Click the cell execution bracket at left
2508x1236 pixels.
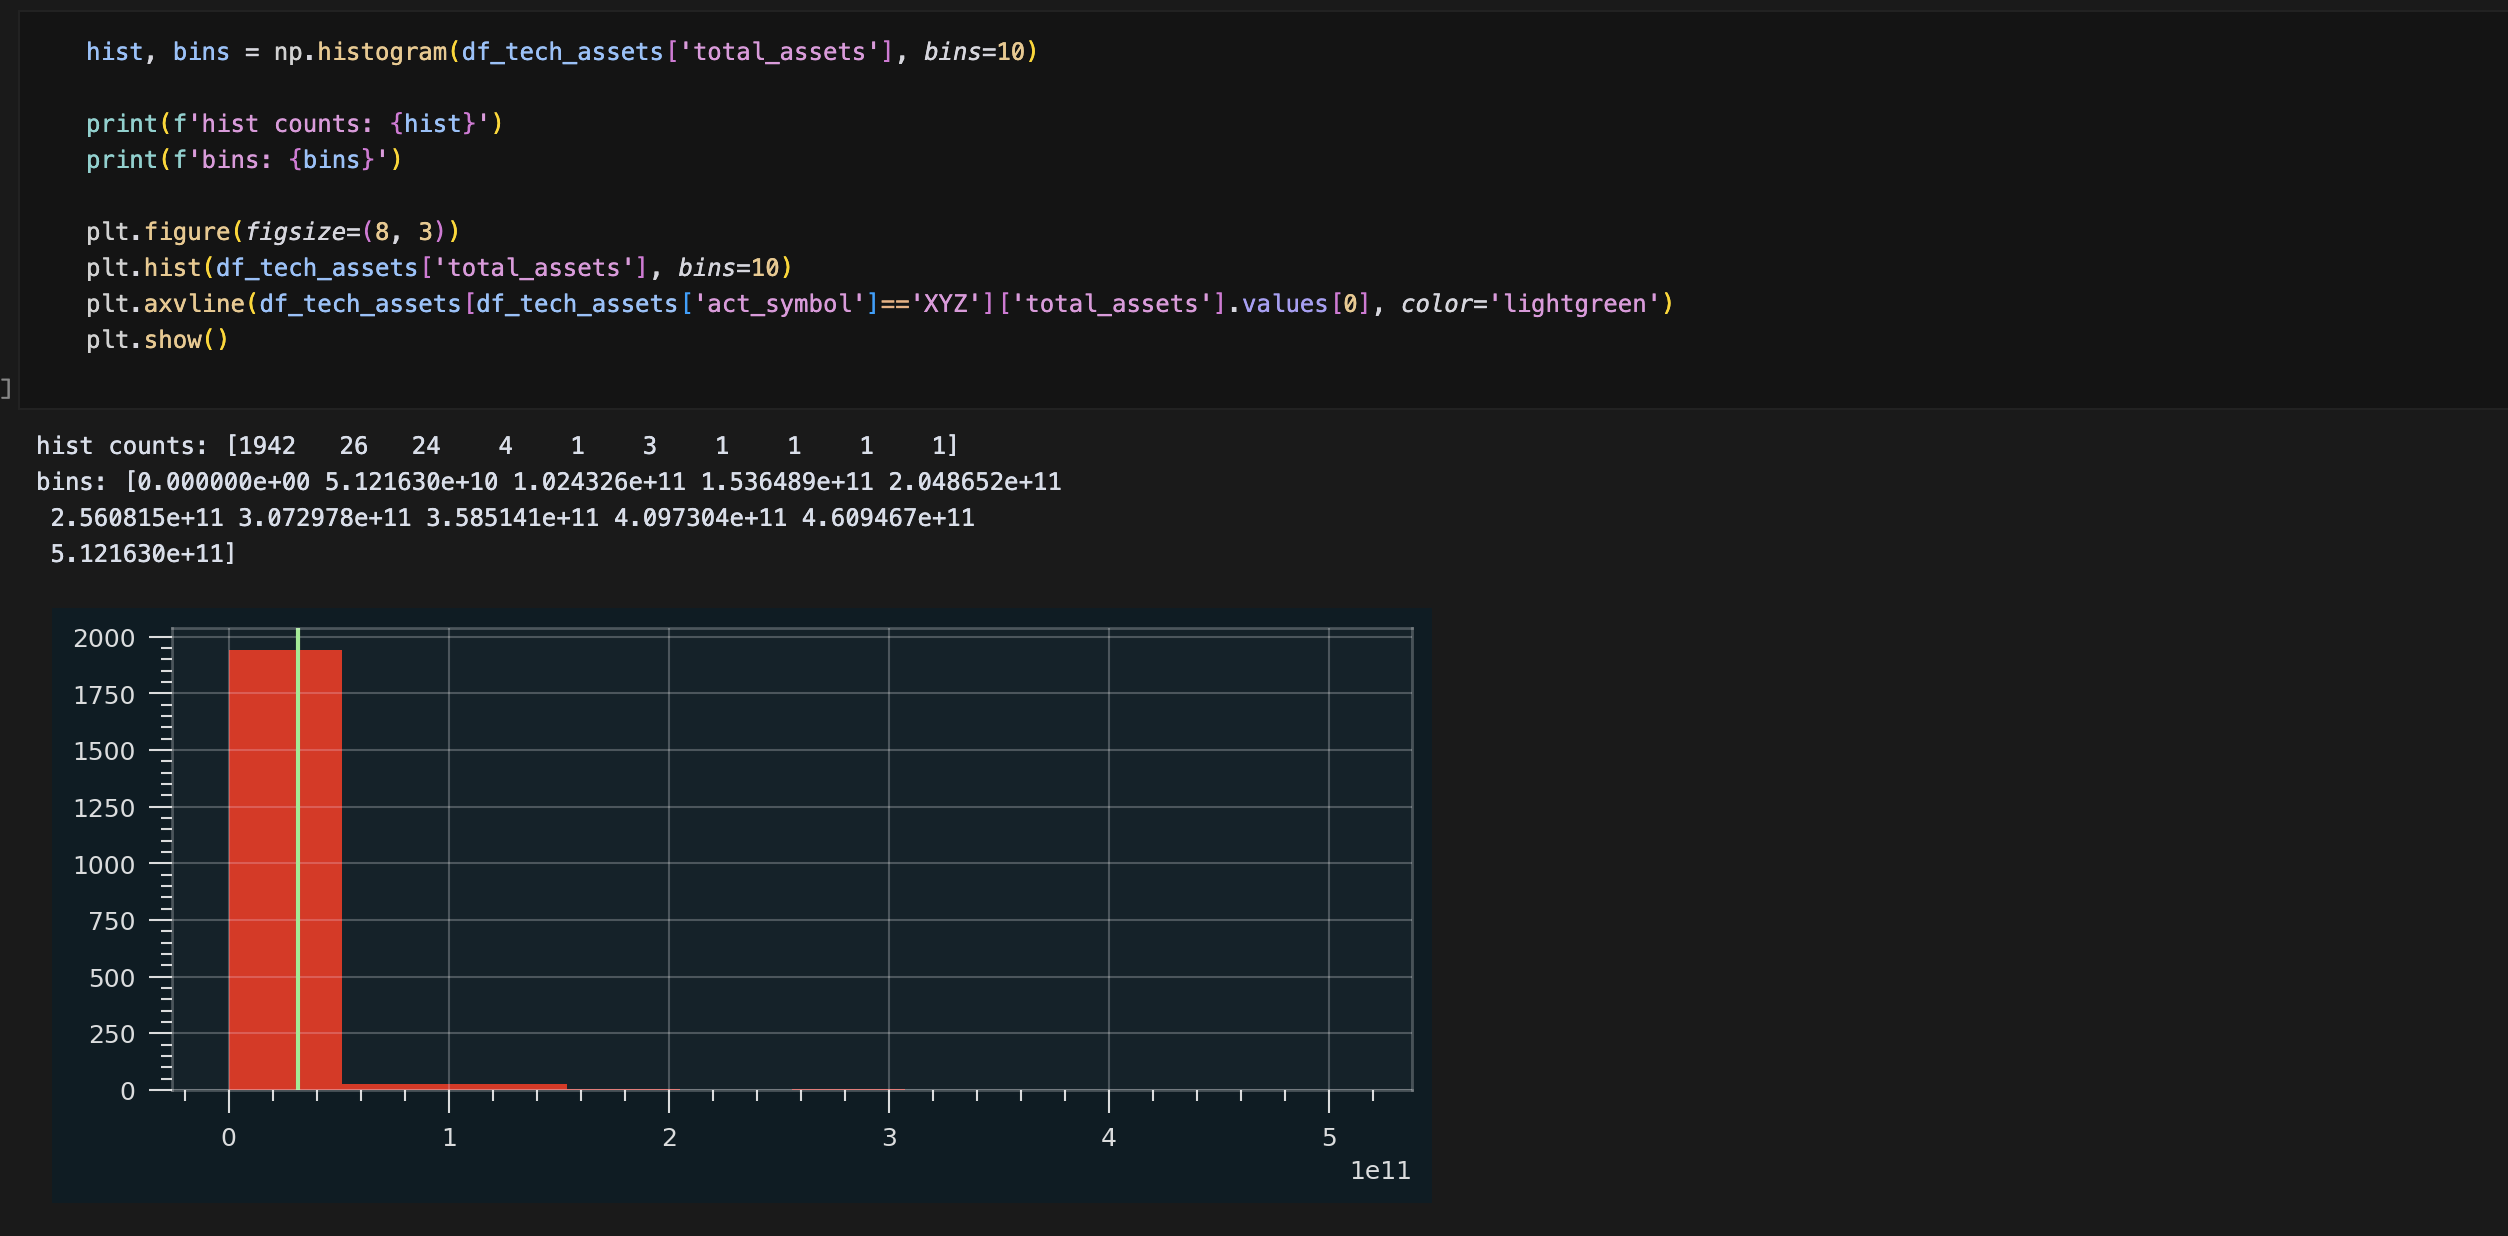pos(6,388)
